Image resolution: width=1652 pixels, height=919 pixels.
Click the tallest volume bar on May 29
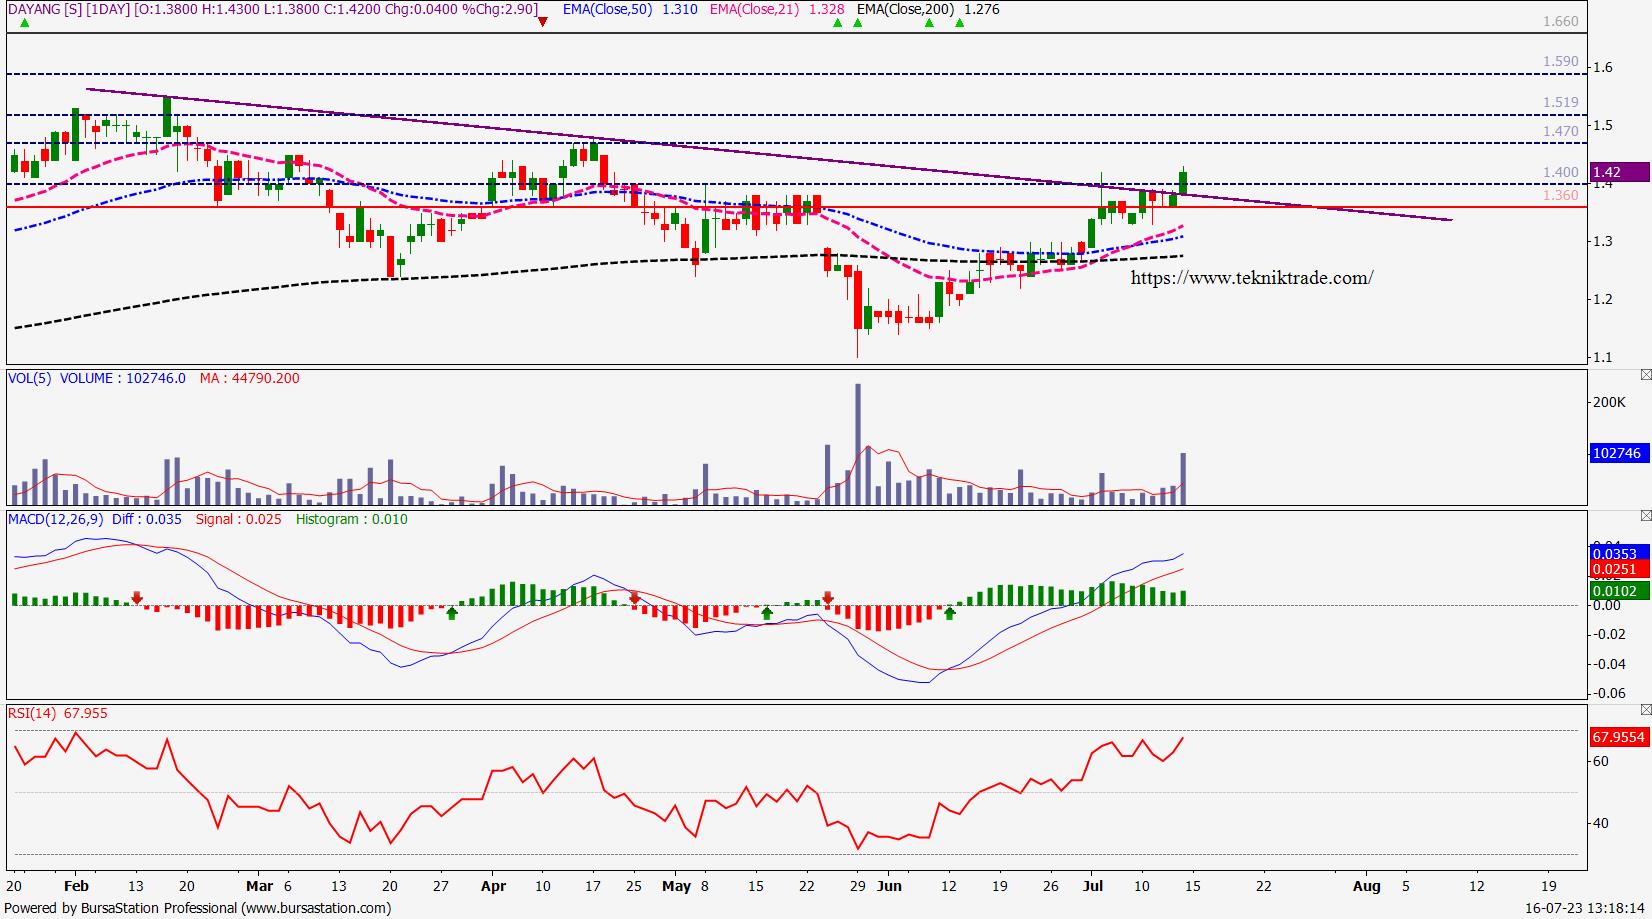[x=857, y=443]
